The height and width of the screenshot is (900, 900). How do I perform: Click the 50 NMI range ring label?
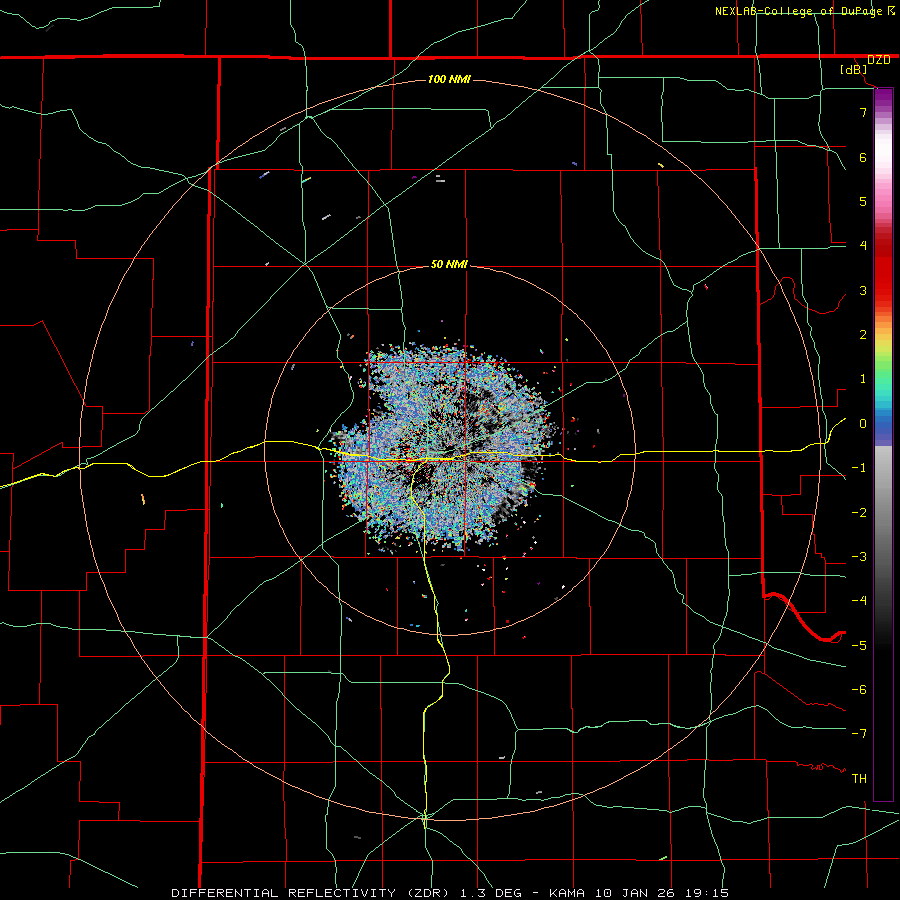(449, 264)
